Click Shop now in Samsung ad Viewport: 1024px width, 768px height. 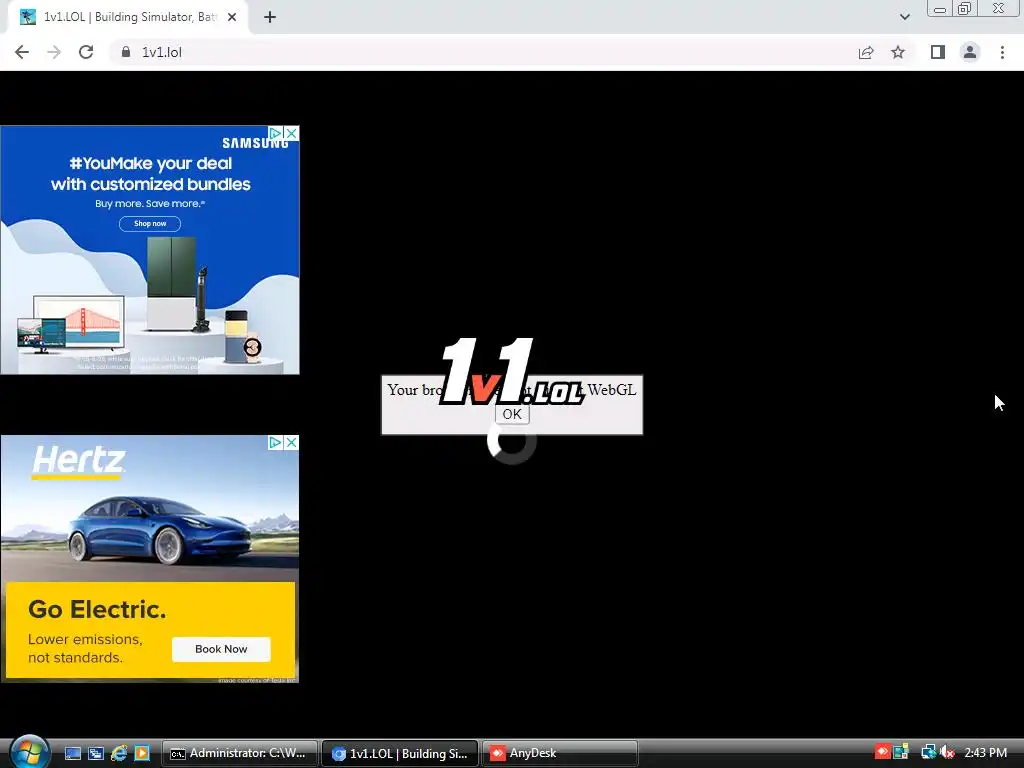coord(150,223)
